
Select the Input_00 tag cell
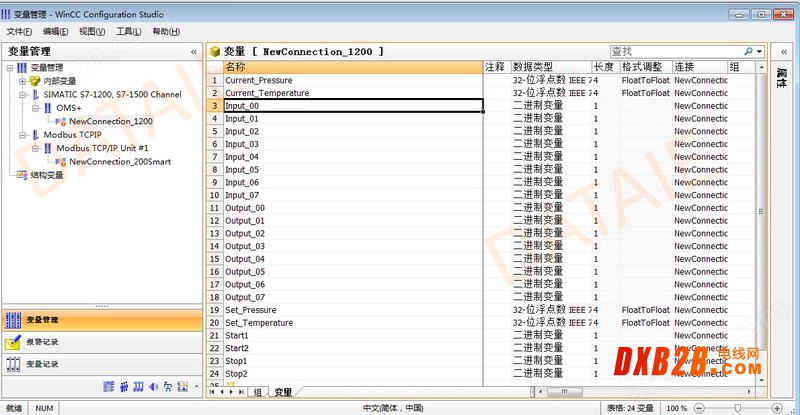(x=353, y=106)
